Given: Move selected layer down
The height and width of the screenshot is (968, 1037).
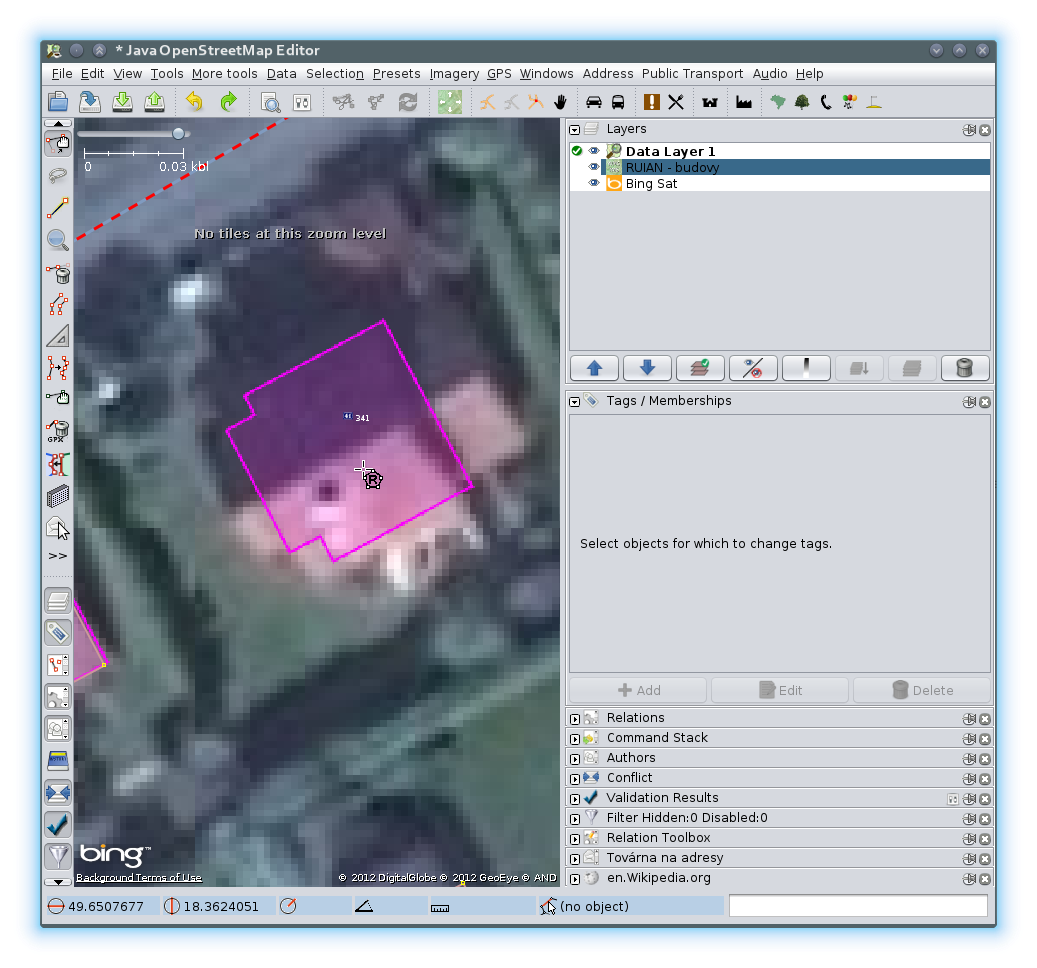Looking at the screenshot, I should pos(647,368).
